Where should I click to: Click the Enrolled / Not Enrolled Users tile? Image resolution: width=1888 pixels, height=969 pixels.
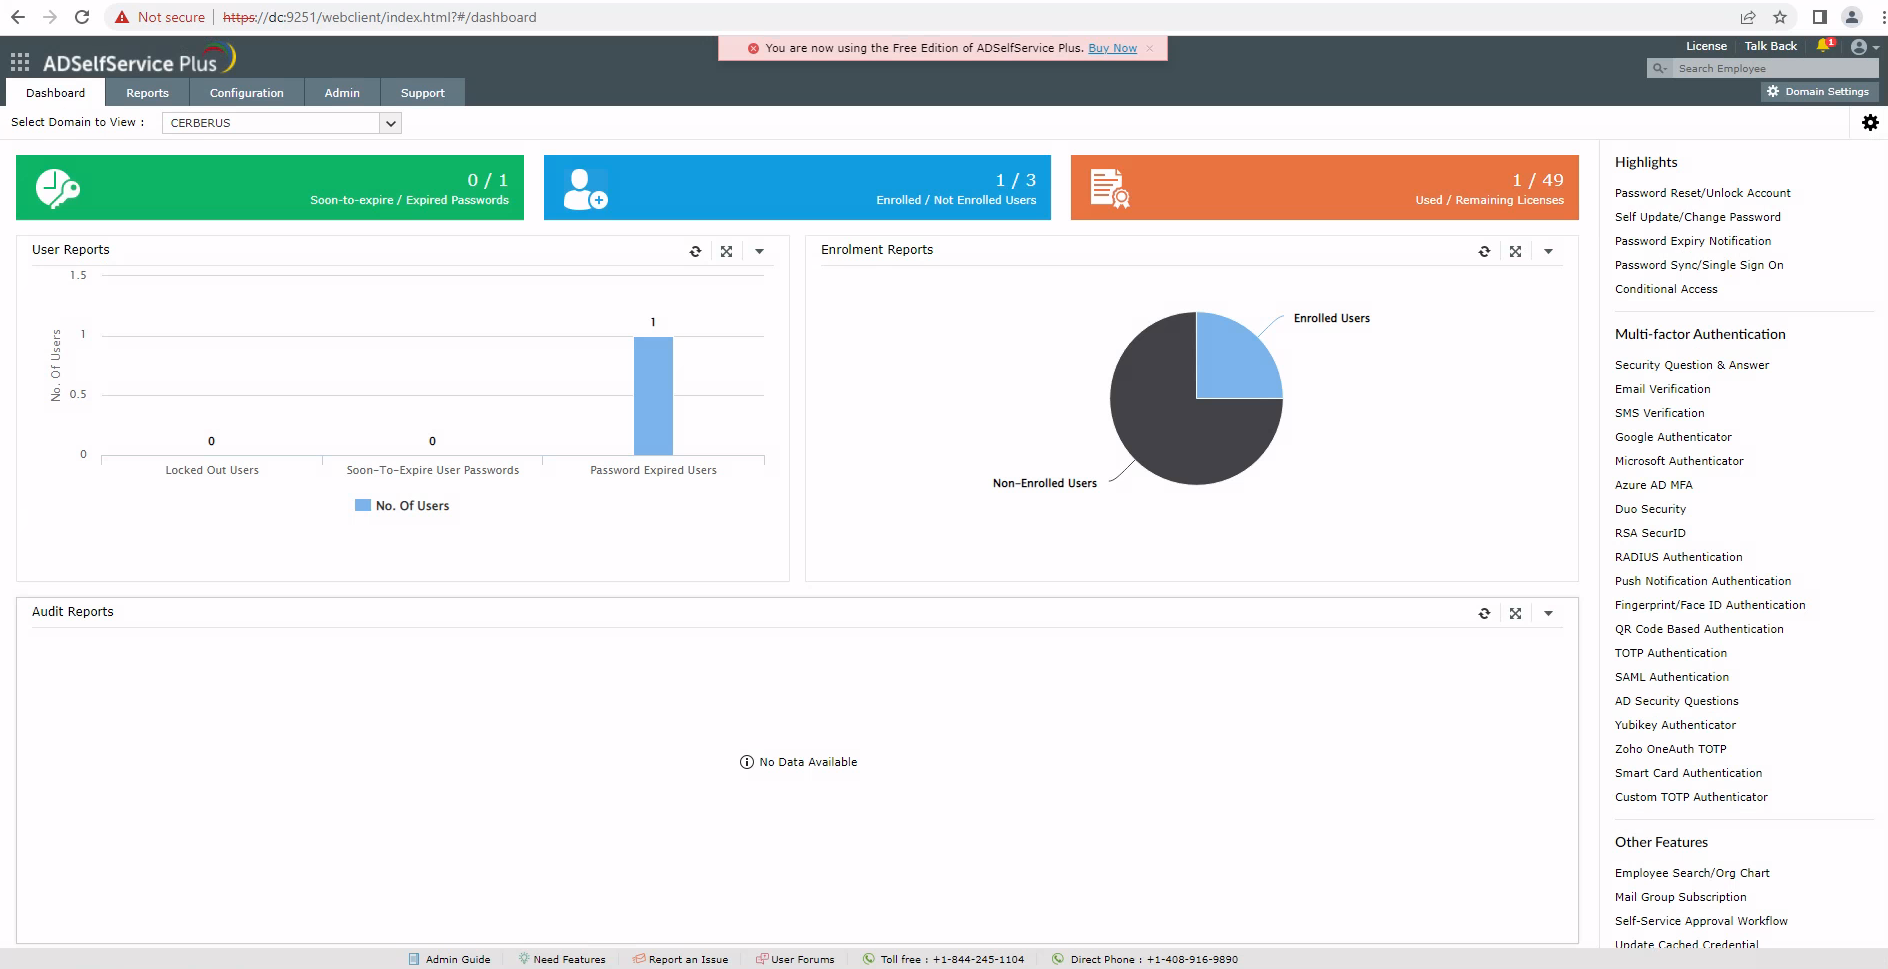(x=797, y=187)
